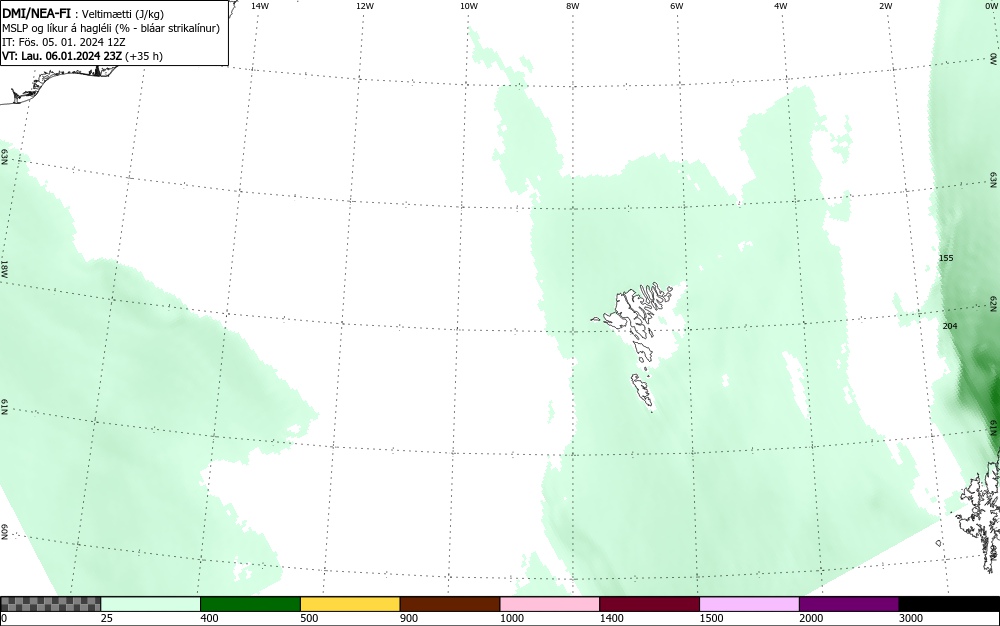Image resolution: width=1000 pixels, height=626 pixels.
Task: Click the "62N" latitude label
Action: 994,303
